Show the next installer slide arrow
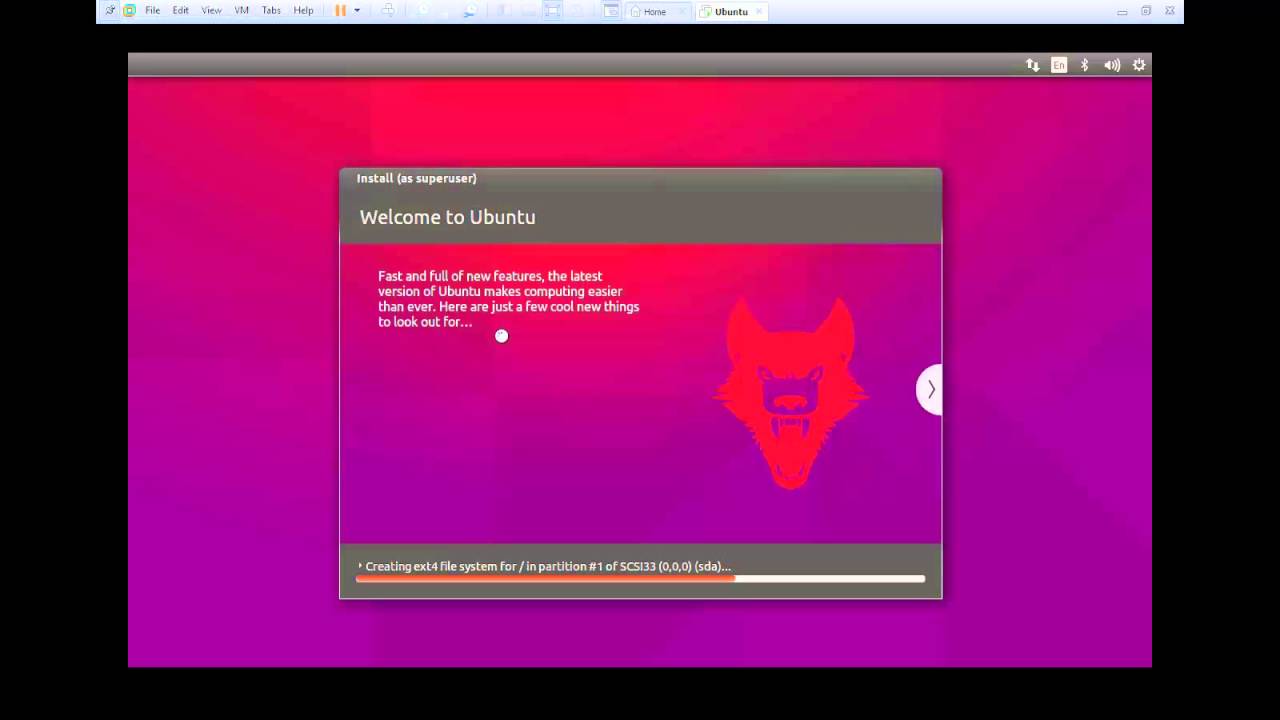Screen dimensions: 1280x720 click(x=929, y=389)
